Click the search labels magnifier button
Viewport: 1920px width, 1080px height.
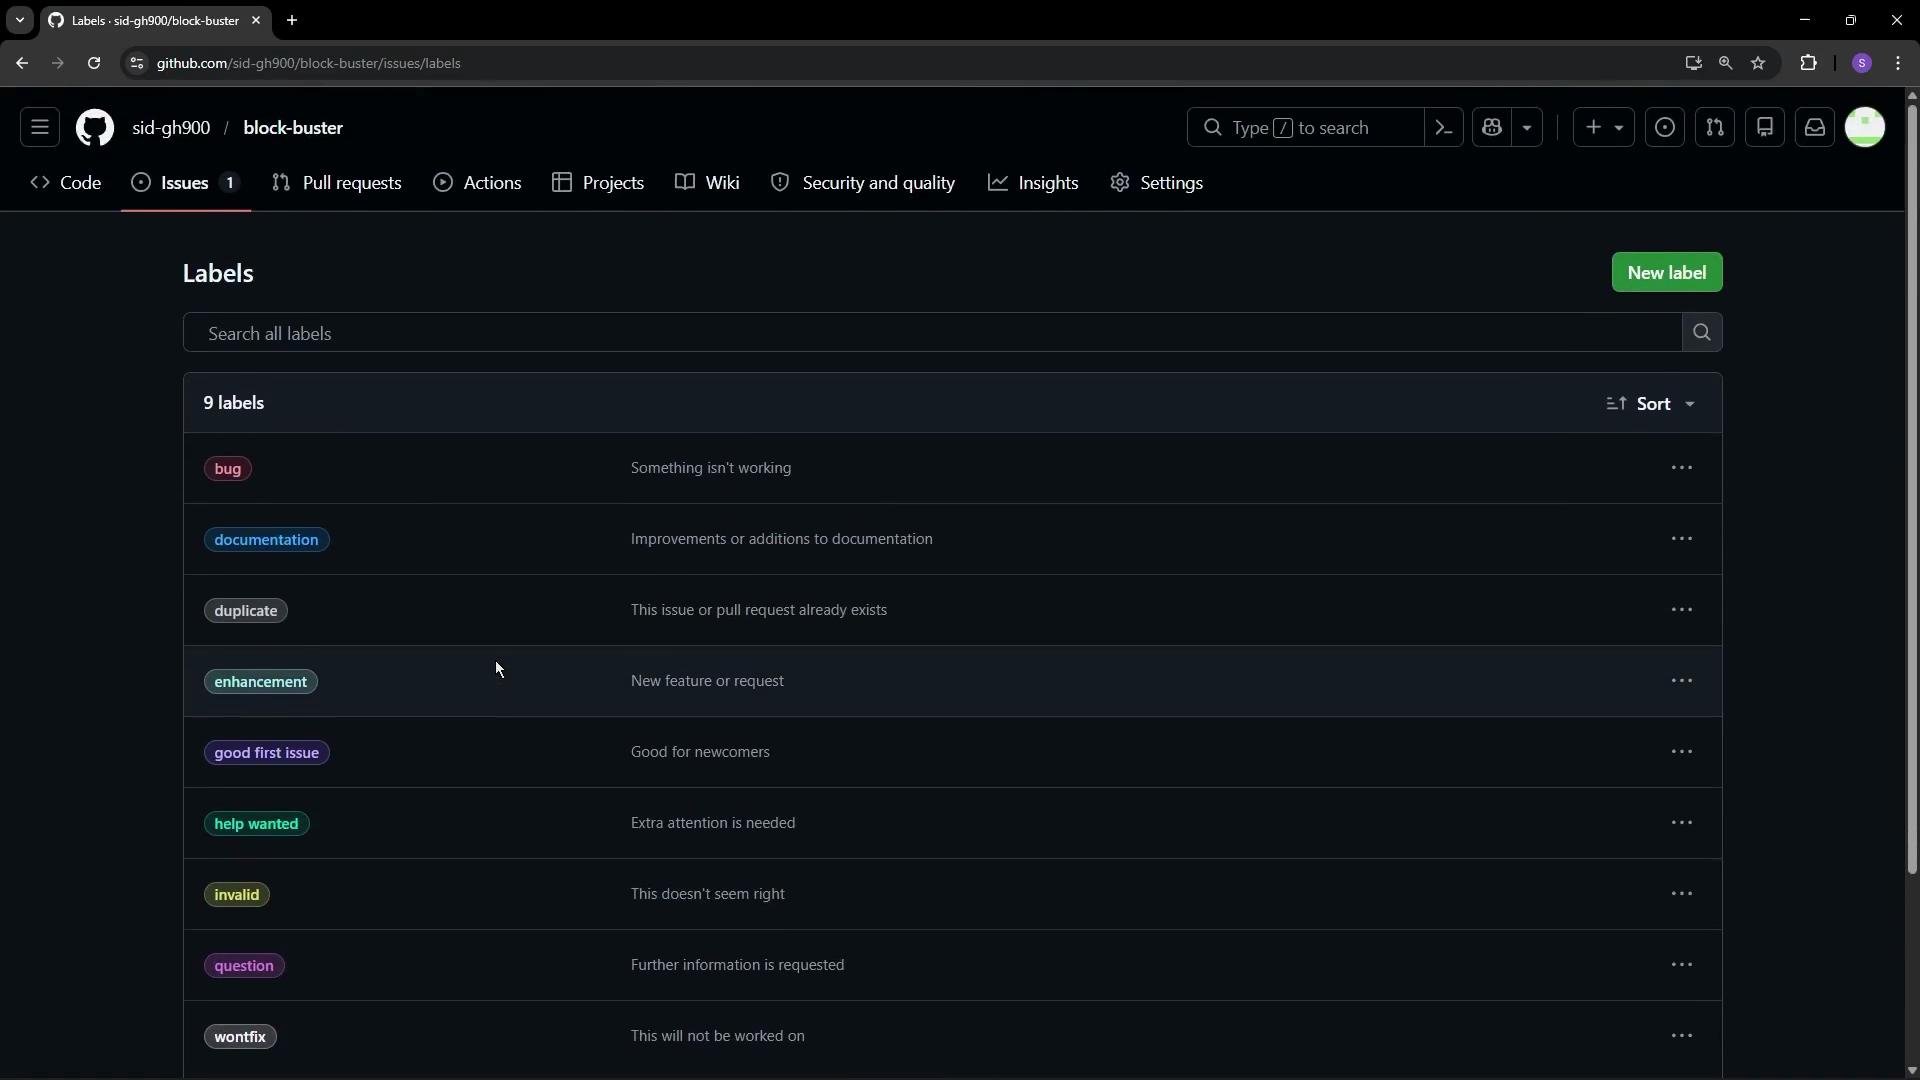[1702, 332]
